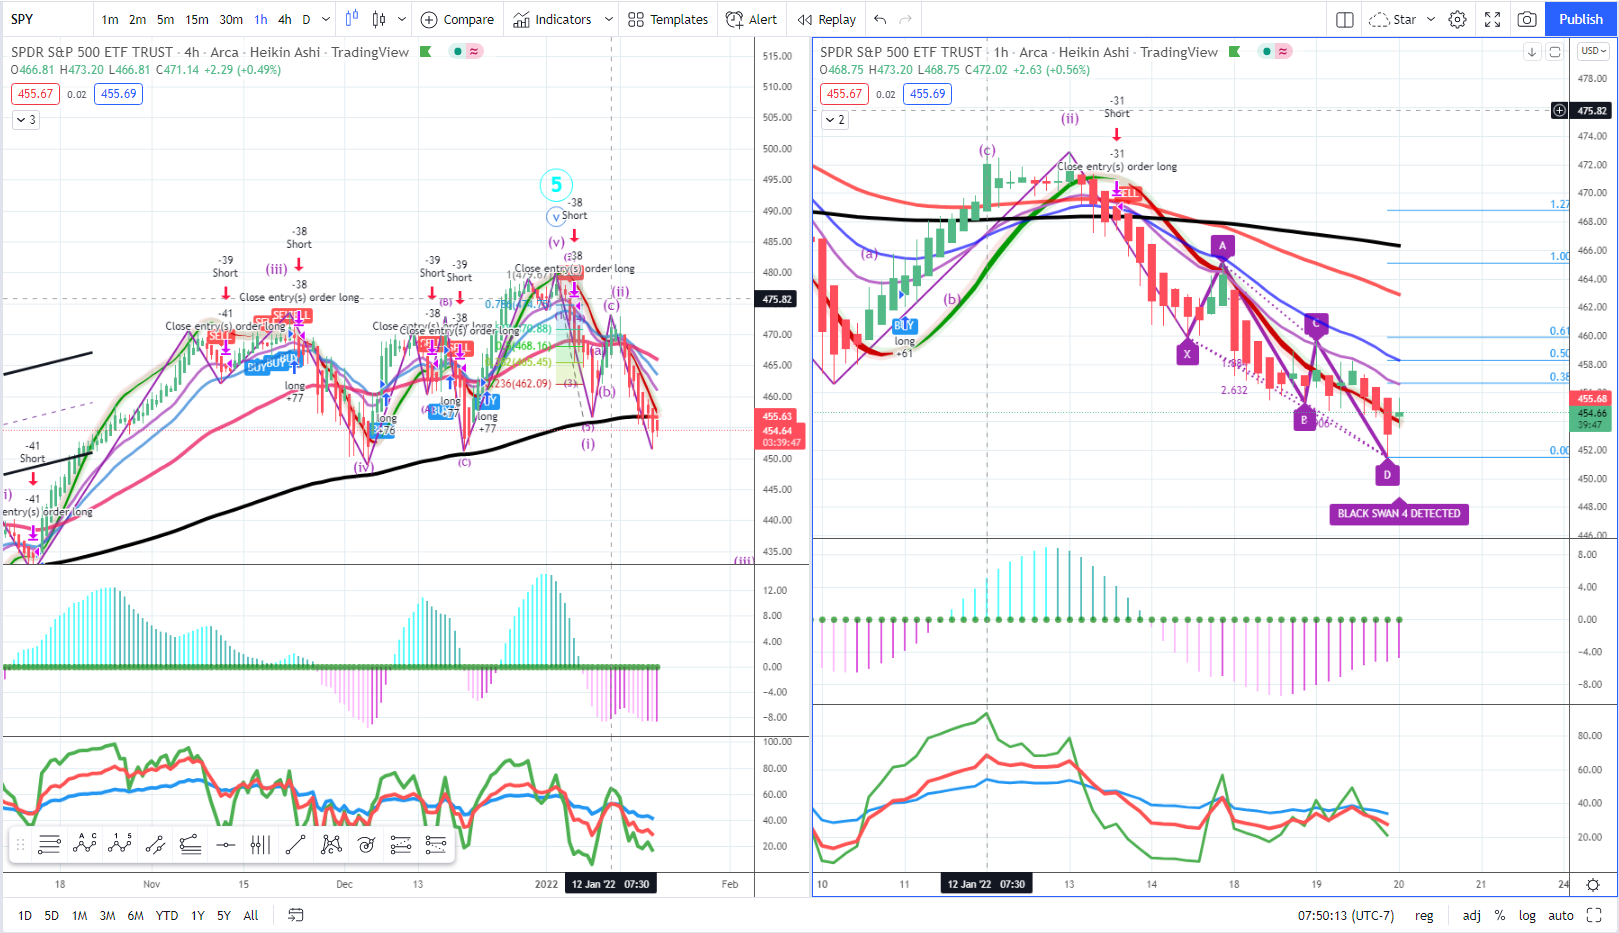1619x933 pixels.
Task: Set date range to 5D
Action: pyautogui.click(x=52, y=915)
